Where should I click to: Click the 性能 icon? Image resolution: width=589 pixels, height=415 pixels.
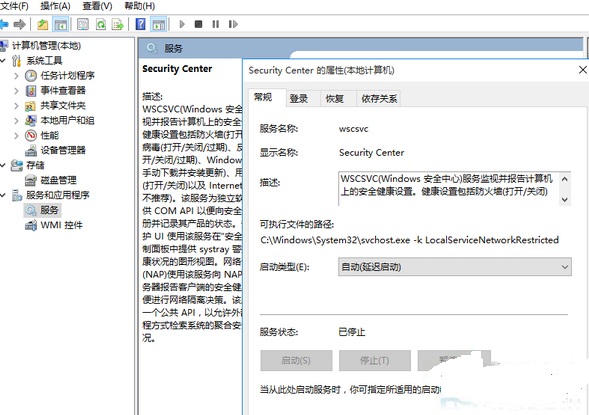point(31,135)
